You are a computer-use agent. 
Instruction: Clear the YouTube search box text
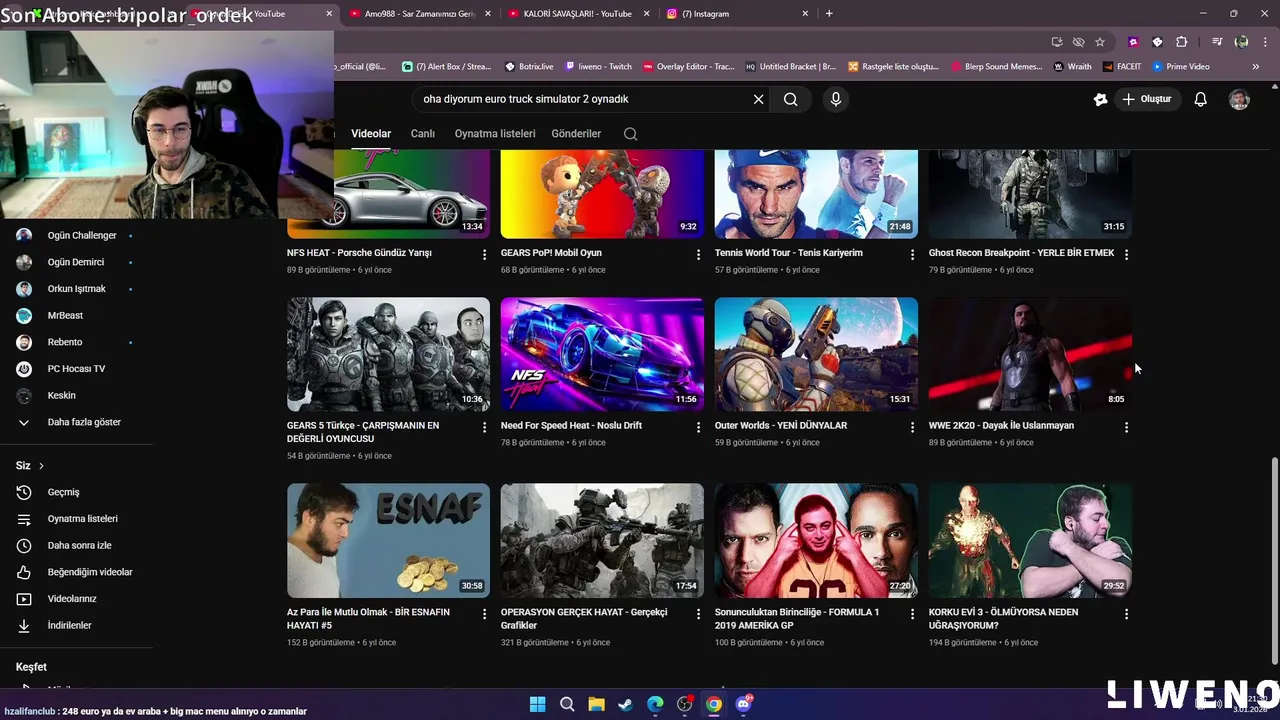pos(758,99)
